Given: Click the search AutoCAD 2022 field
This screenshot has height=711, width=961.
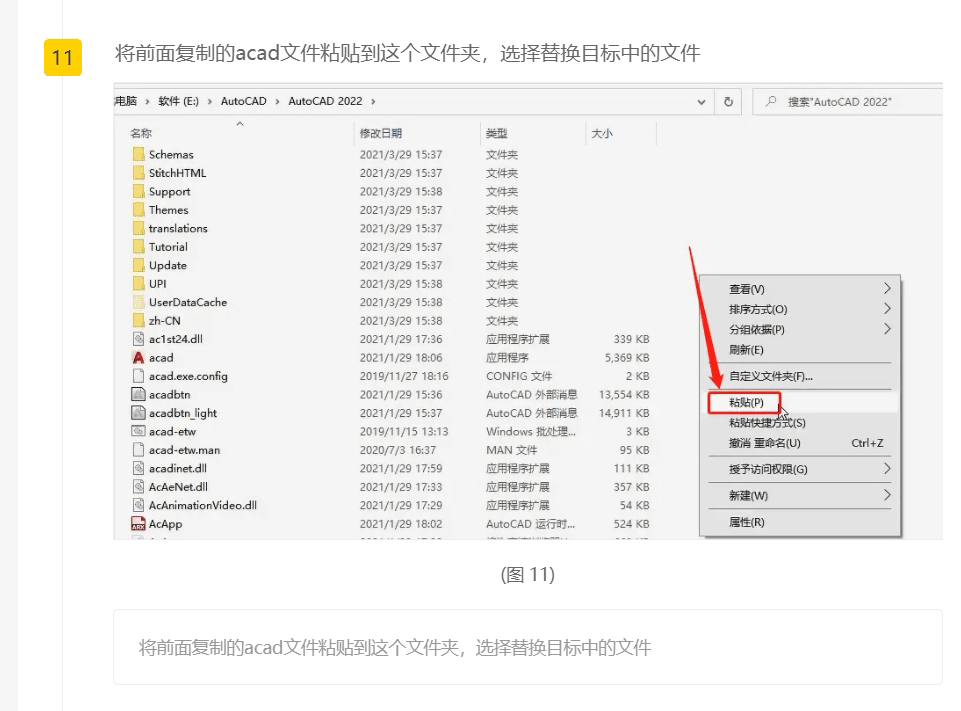Looking at the screenshot, I should coord(850,102).
